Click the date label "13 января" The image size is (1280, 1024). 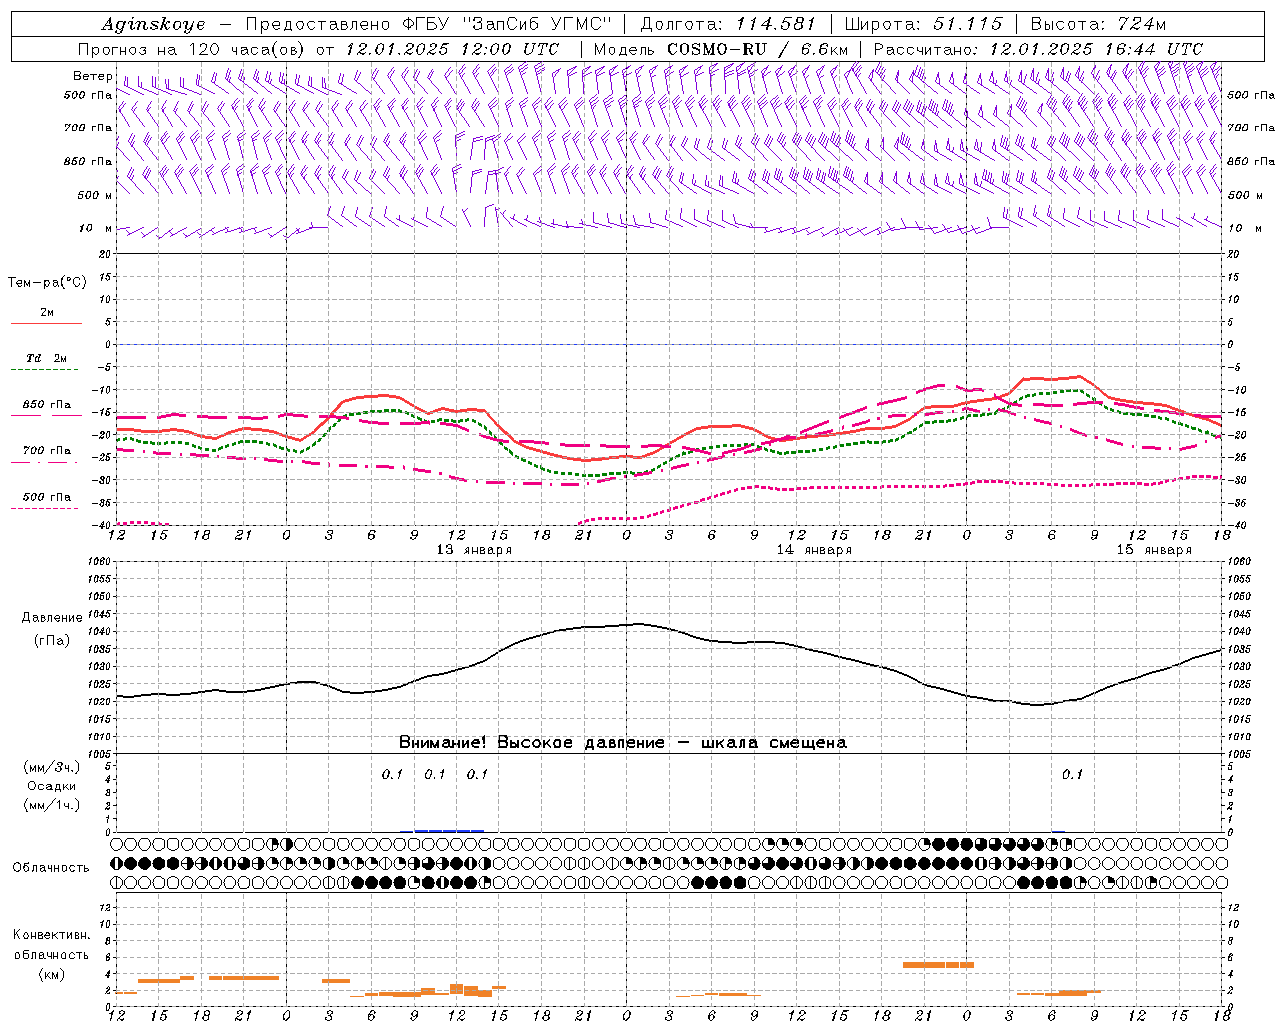474,550
